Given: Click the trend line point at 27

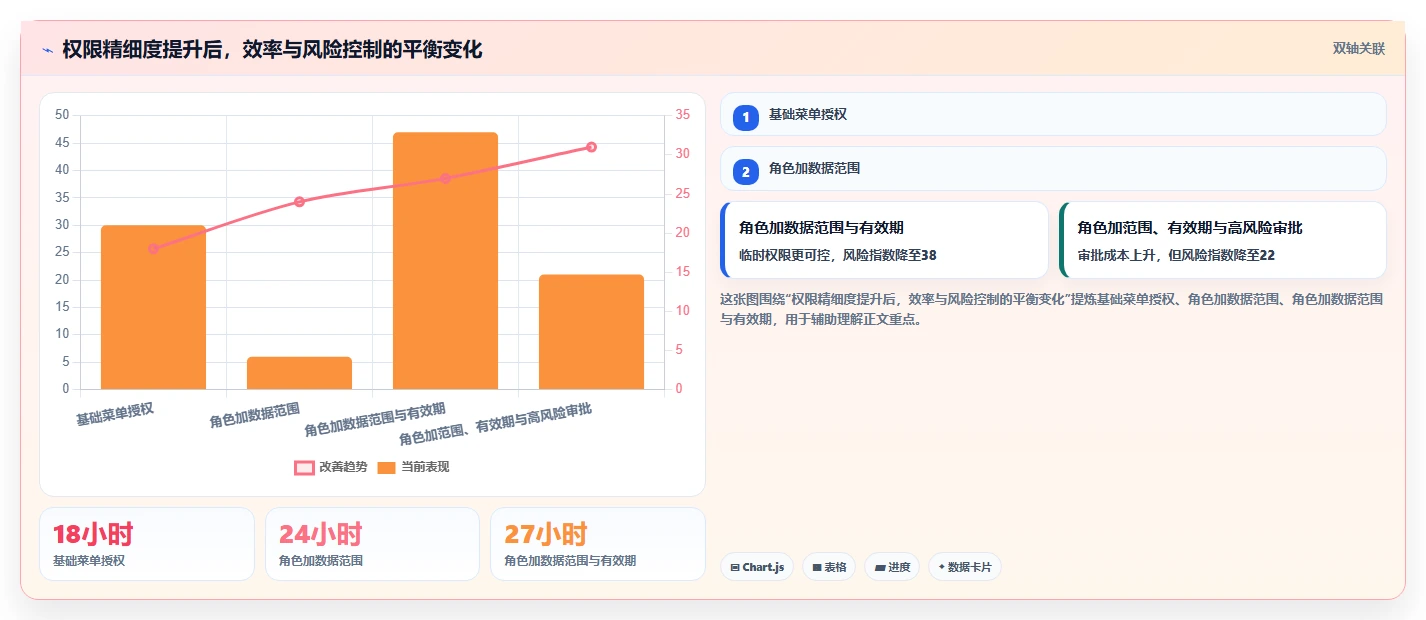Looking at the screenshot, I should pyautogui.click(x=445, y=178).
